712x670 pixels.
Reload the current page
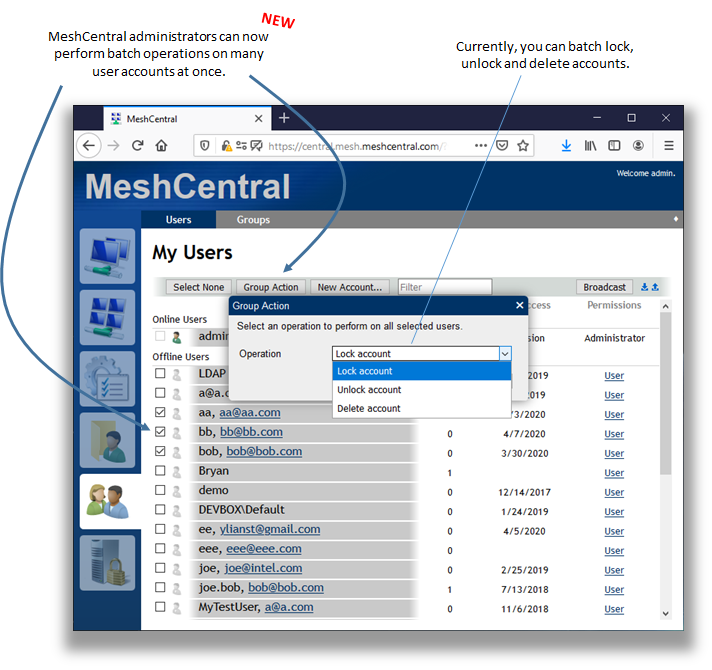click(138, 146)
